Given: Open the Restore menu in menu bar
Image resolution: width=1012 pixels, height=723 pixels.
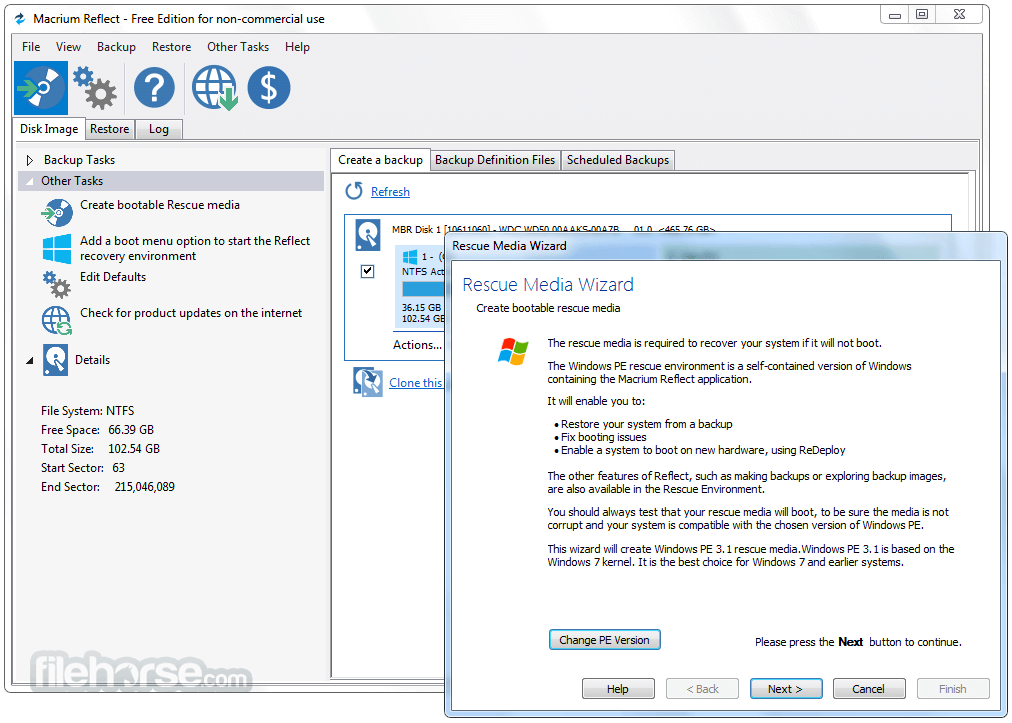Looking at the screenshot, I should tap(171, 47).
